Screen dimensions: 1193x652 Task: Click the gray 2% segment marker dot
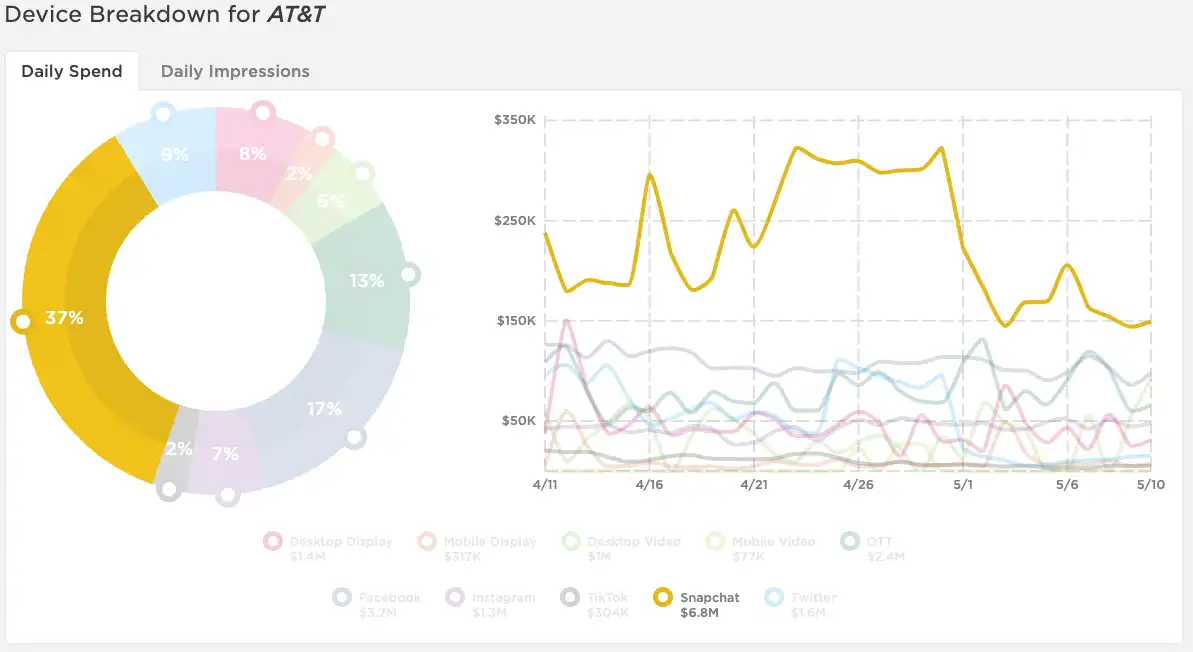[x=169, y=489]
